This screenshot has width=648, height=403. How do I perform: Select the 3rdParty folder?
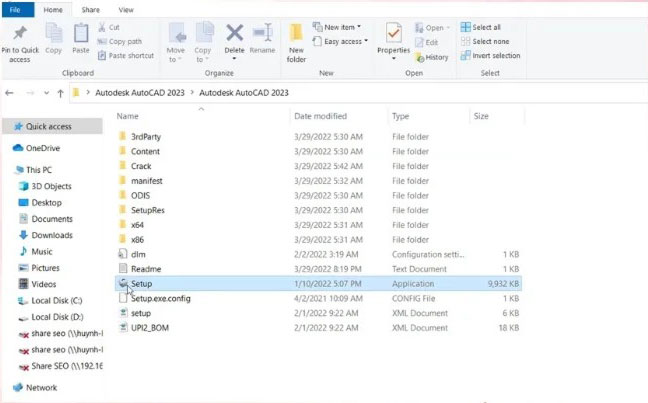coord(145,137)
